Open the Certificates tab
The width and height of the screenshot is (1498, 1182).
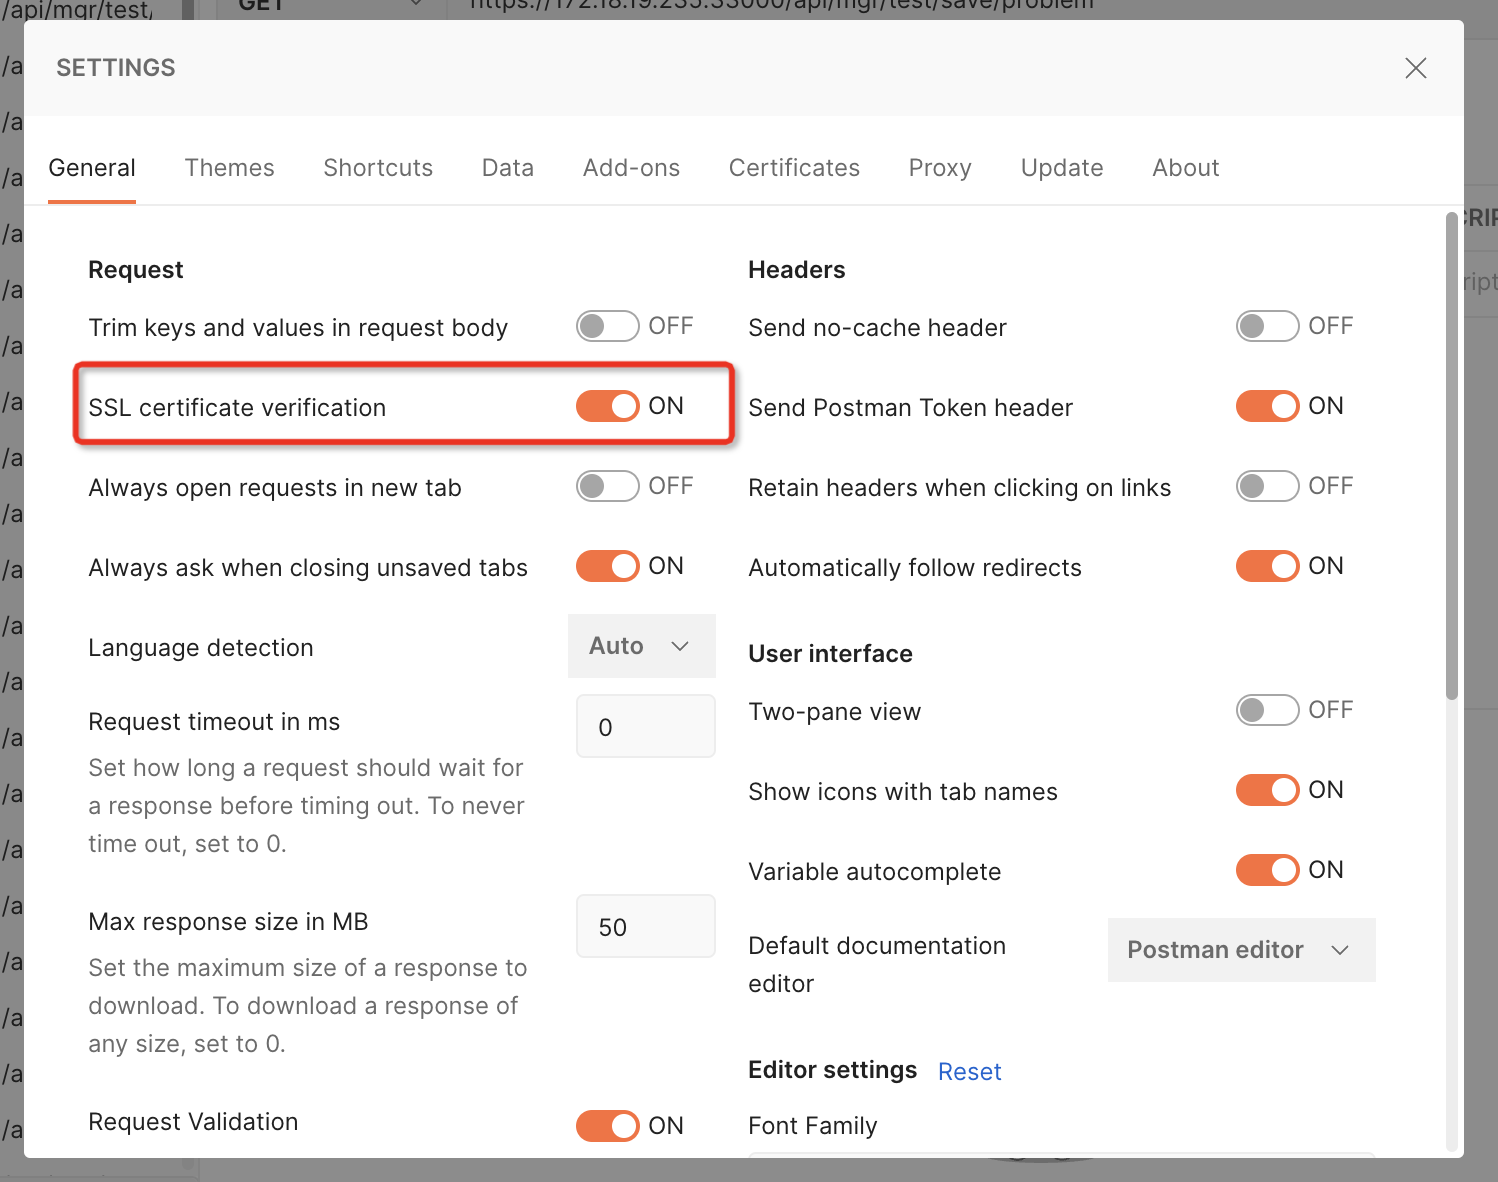click(x=794, y=168)
